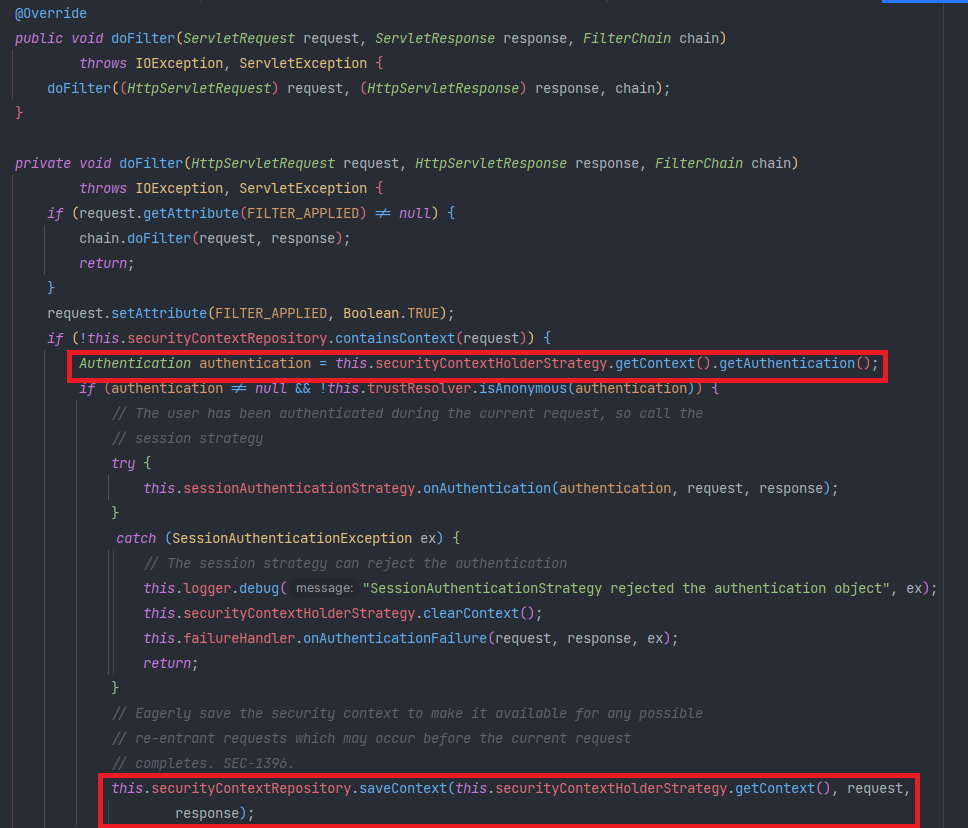Click the logger field reference
The width and height of the screenshot is (968, 828).
(207, 588)
